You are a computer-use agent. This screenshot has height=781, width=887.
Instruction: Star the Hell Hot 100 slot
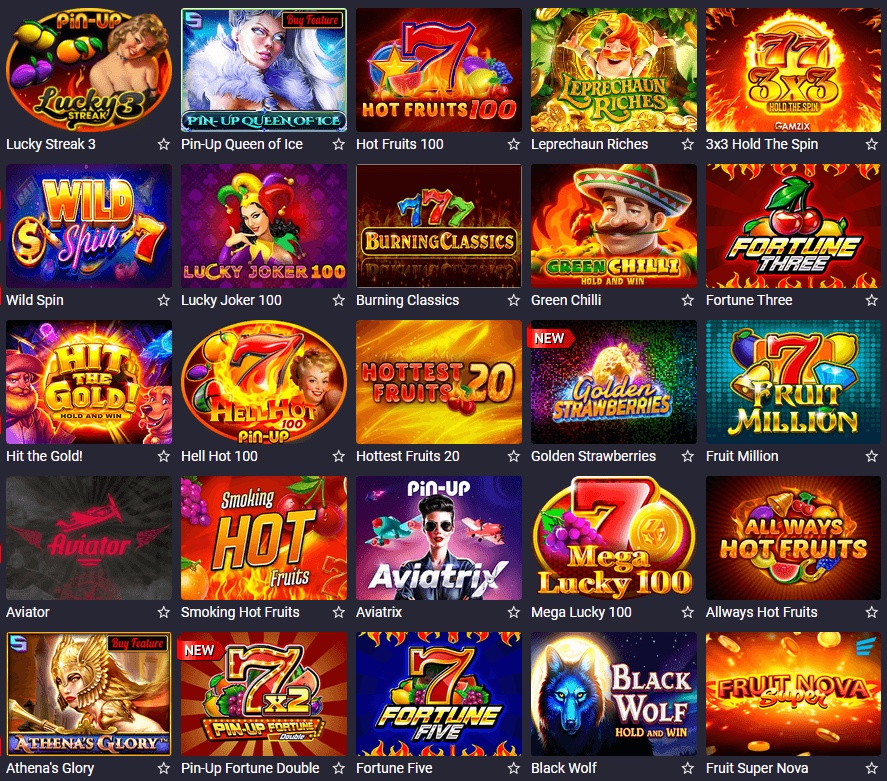tap(338, 456)
